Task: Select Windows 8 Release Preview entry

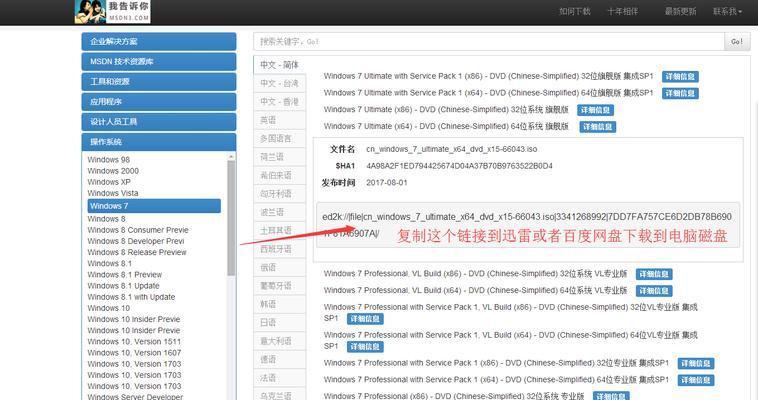Action: (137, 252)
